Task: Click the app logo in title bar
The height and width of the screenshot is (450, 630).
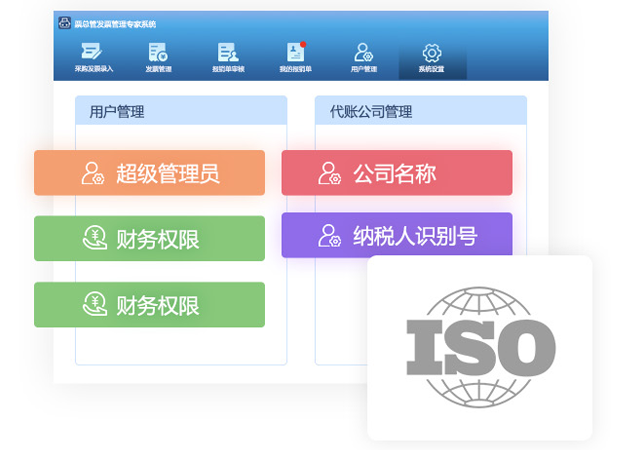Action: click(65, 23)
